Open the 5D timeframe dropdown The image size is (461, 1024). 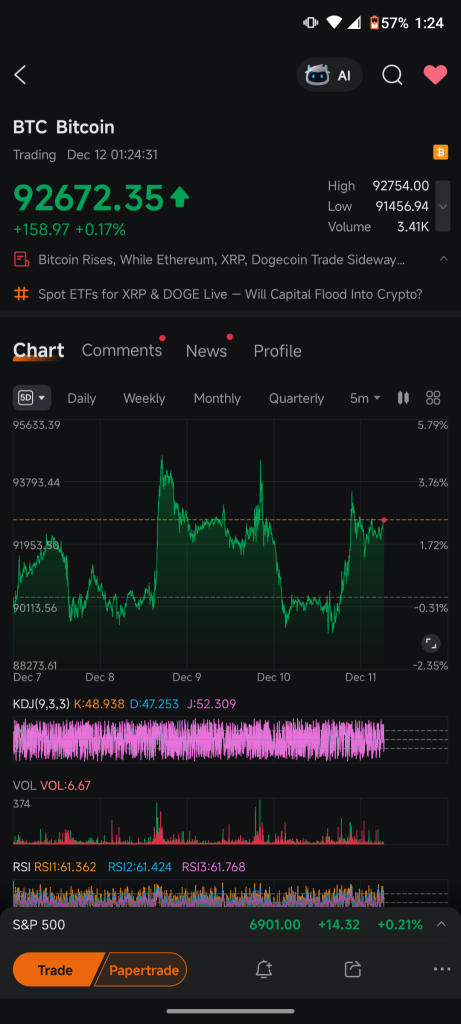tap(32, 398)
